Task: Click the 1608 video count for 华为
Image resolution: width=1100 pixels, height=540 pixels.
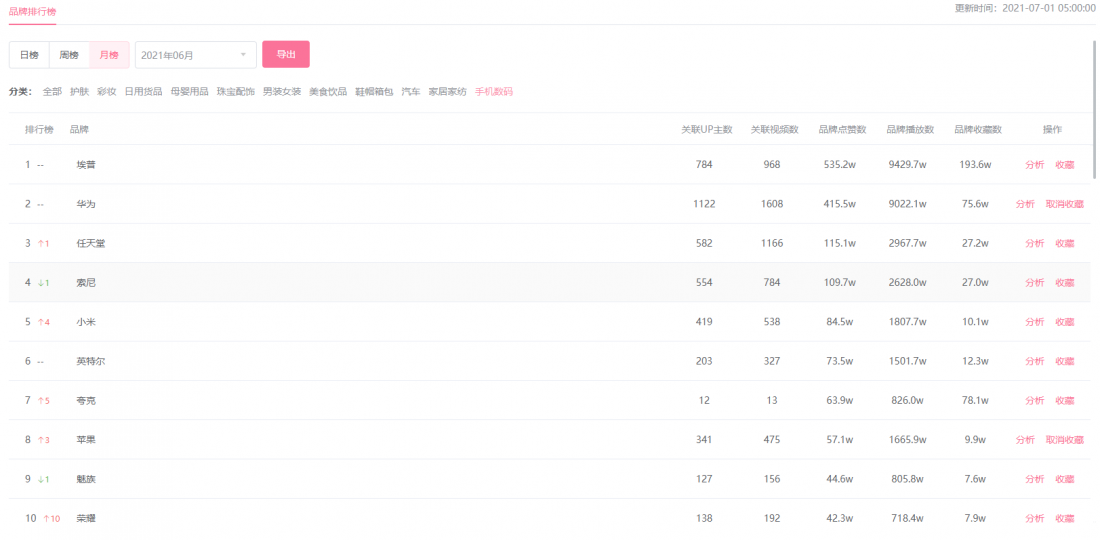Action: [x=774, y=204]
